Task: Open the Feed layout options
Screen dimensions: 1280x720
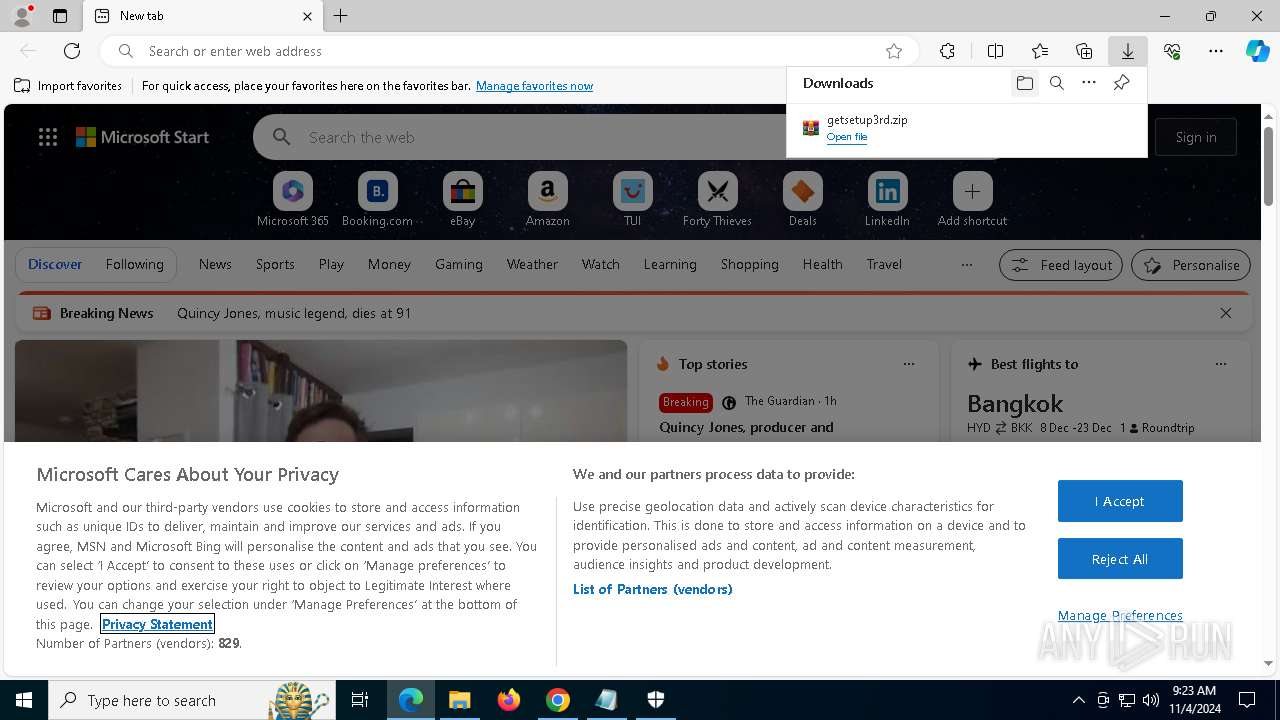Action: click(x=1060, y=265)
